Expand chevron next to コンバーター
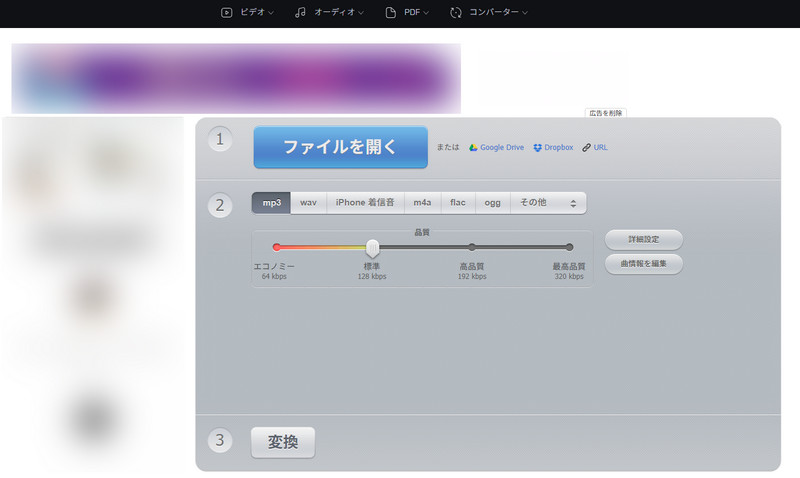 525,13
